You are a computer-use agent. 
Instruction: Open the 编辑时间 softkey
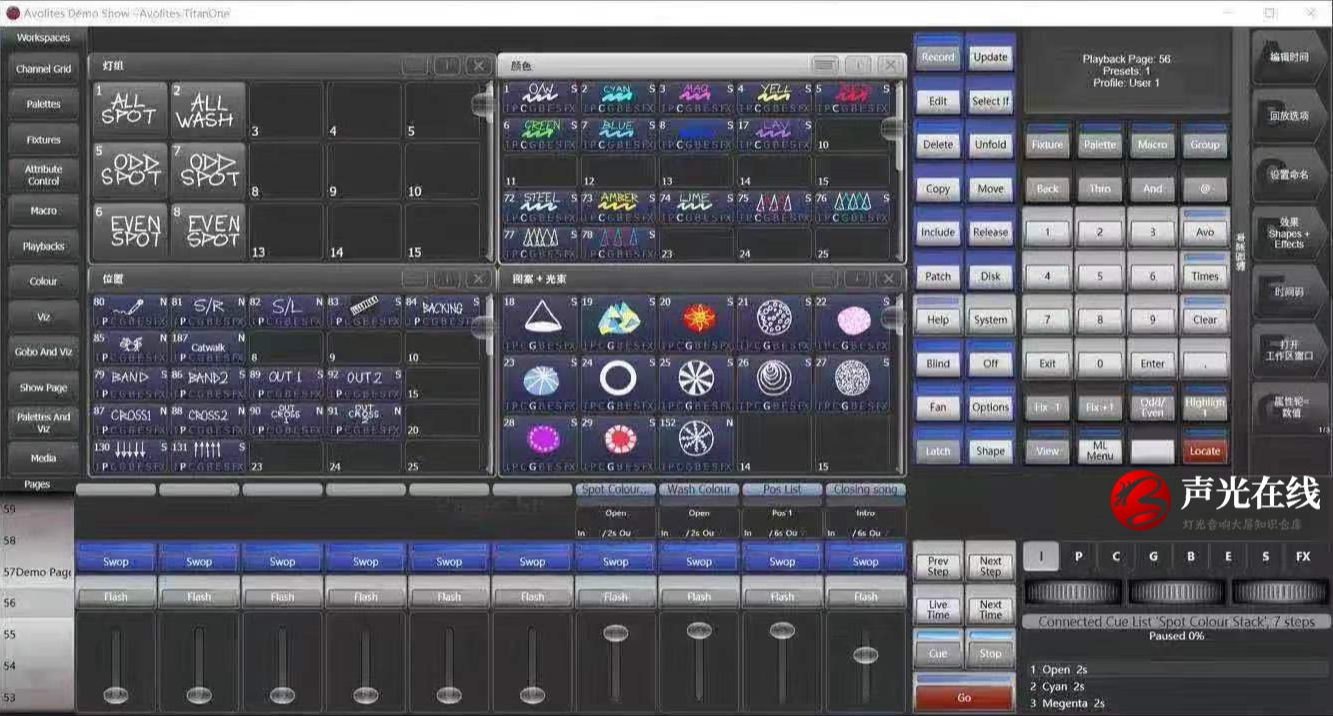1288,57
